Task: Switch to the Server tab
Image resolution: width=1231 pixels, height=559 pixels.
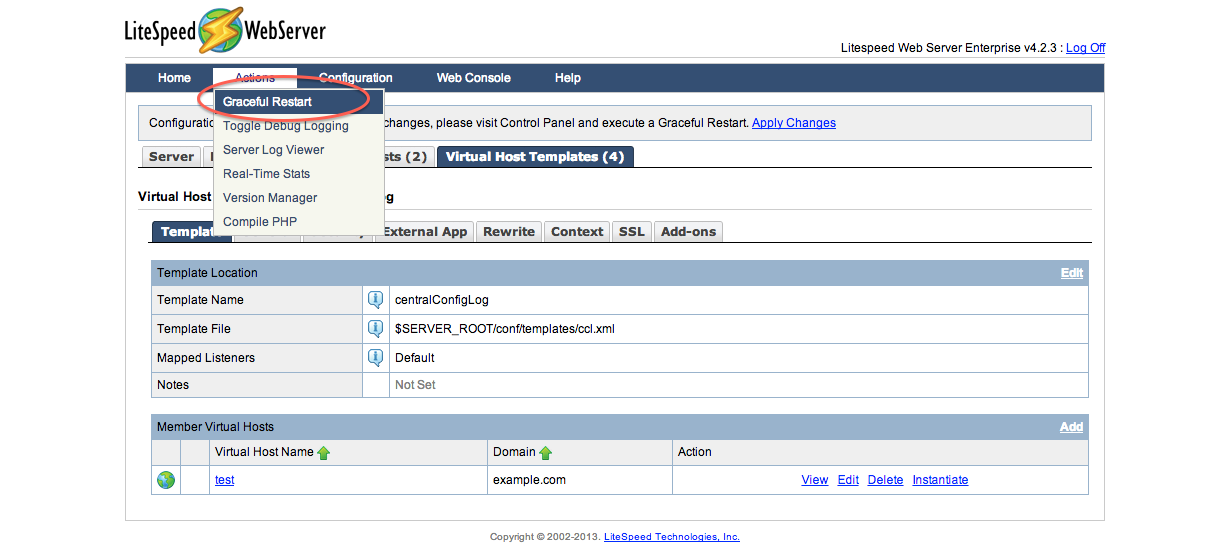Action: click(171, 157)
